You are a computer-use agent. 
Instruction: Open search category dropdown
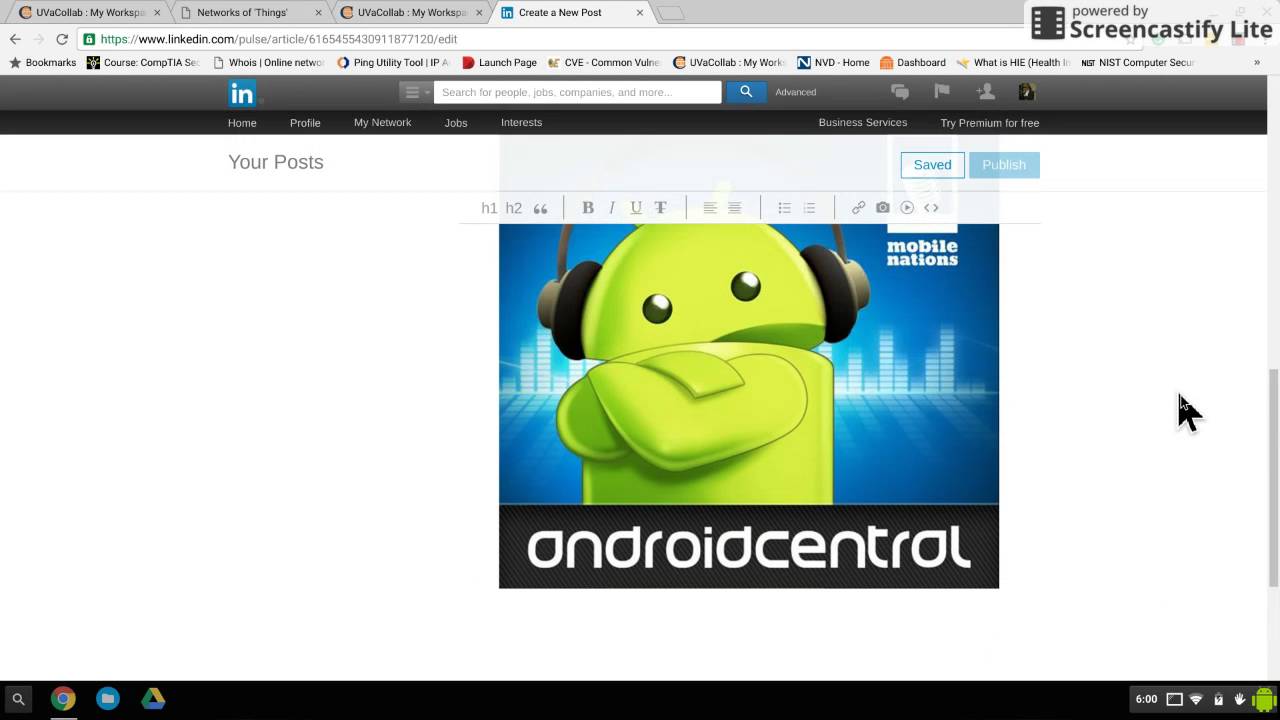(x=416, y=92)
